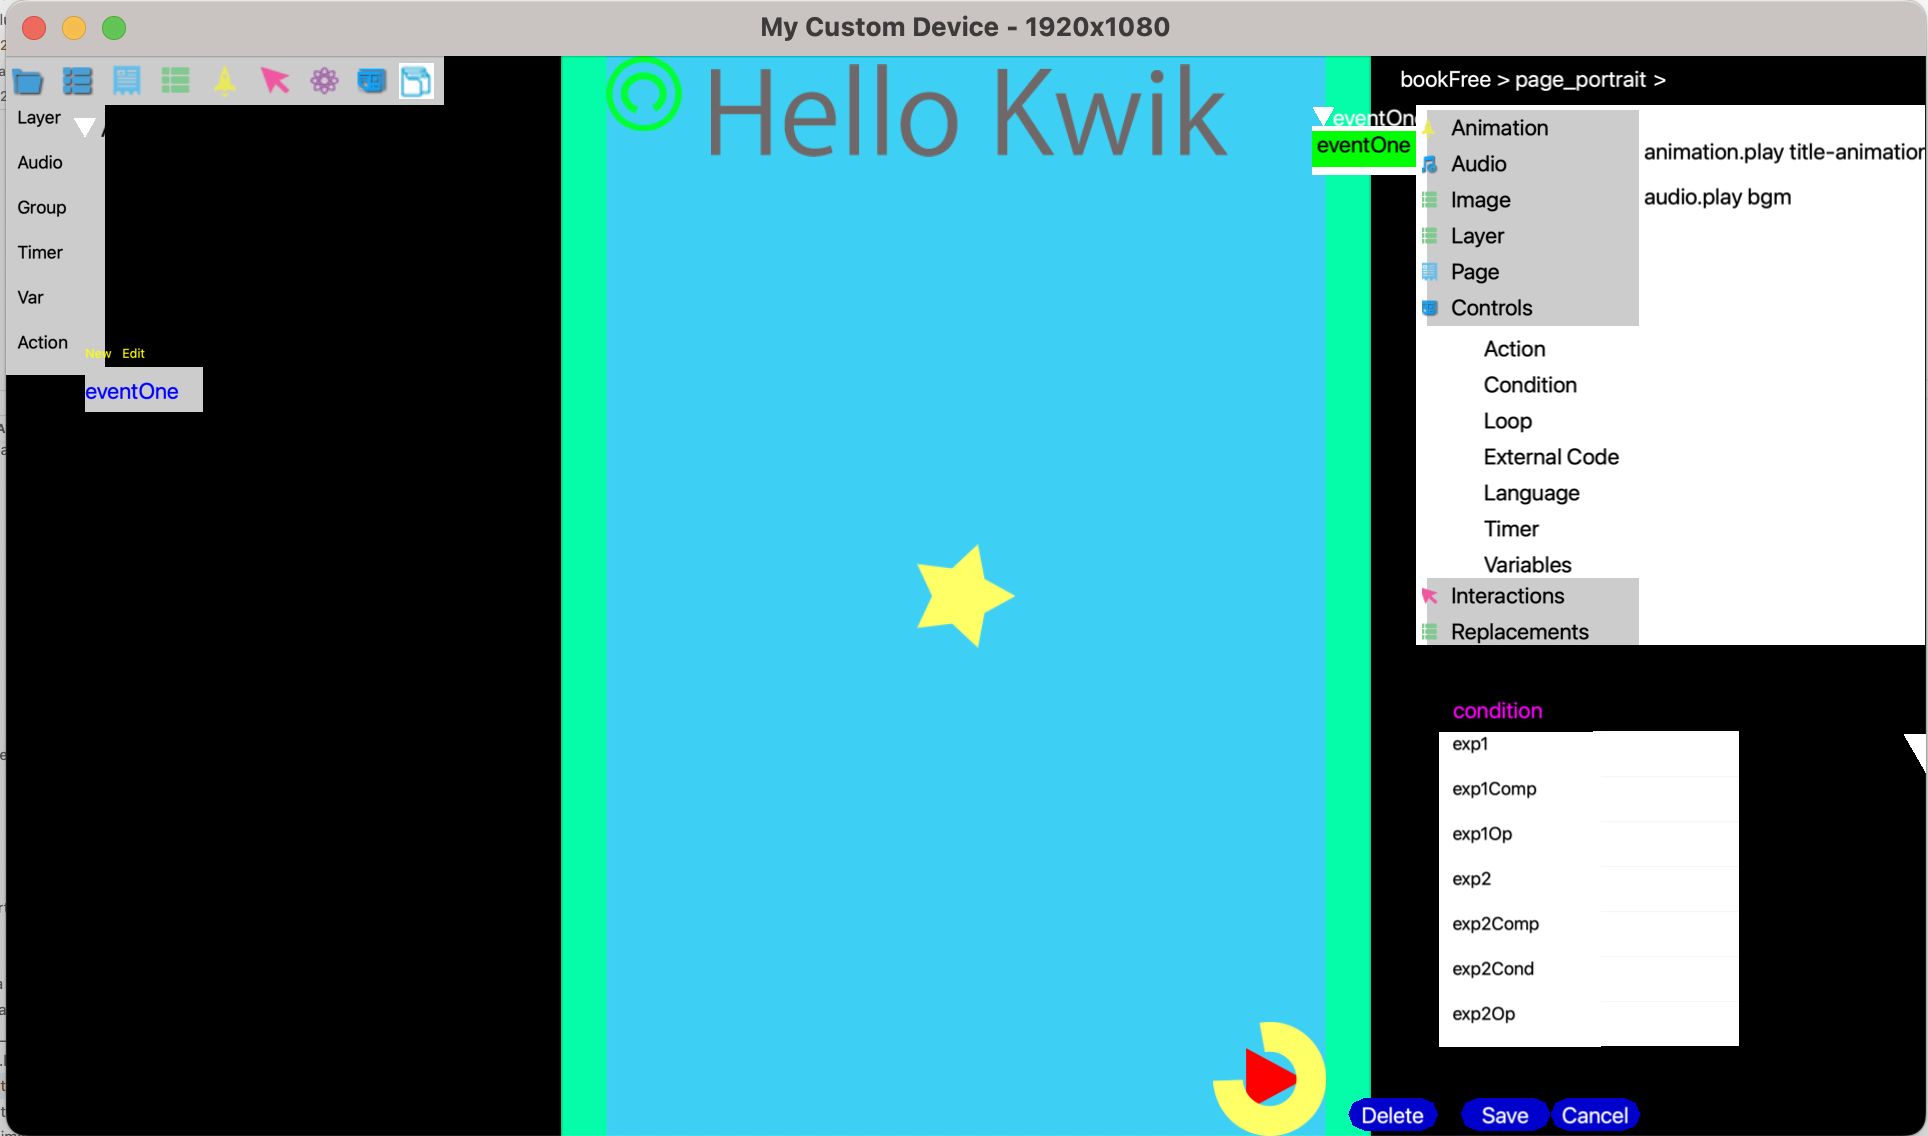
Task: Select the green layer rows toolbar icon
Action: coord(176,81)
